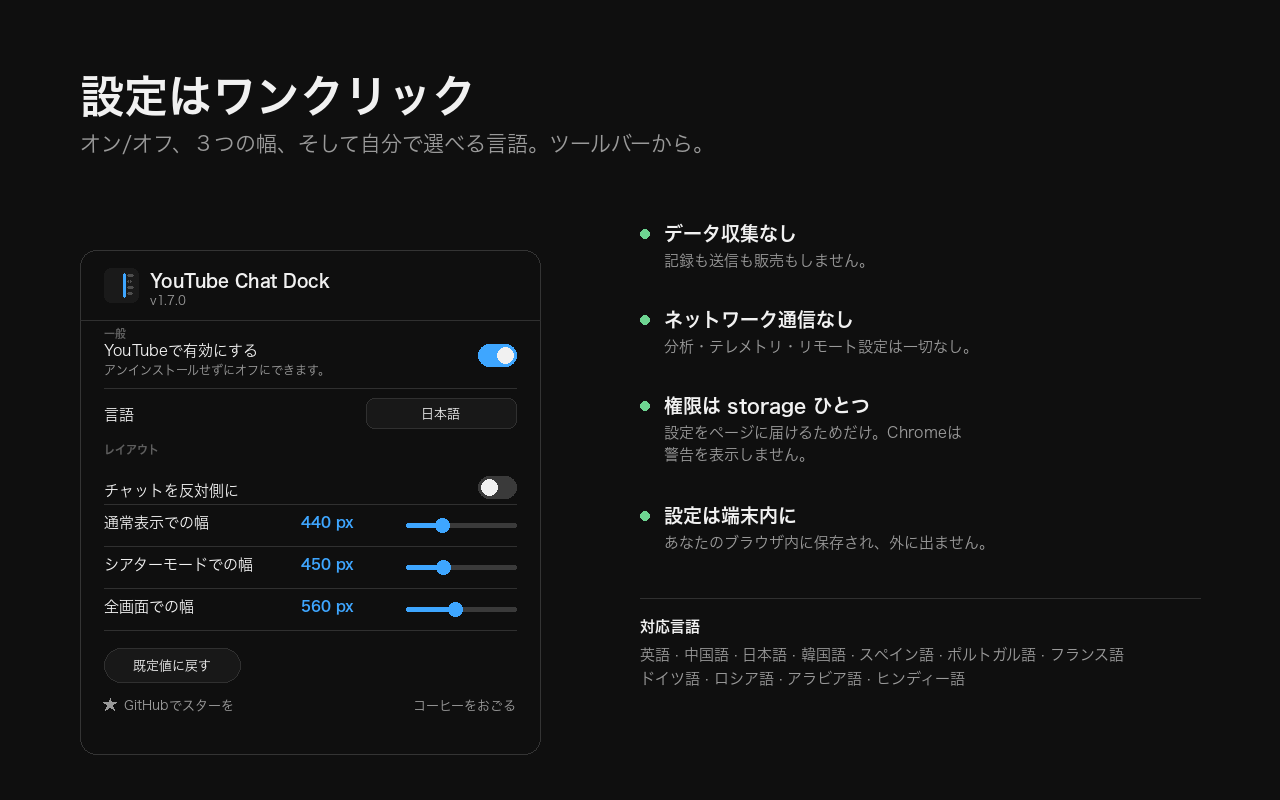Click the 通常表示での幅 label
The width and height of the screenshot is (1280, 800).
point(156,522)
